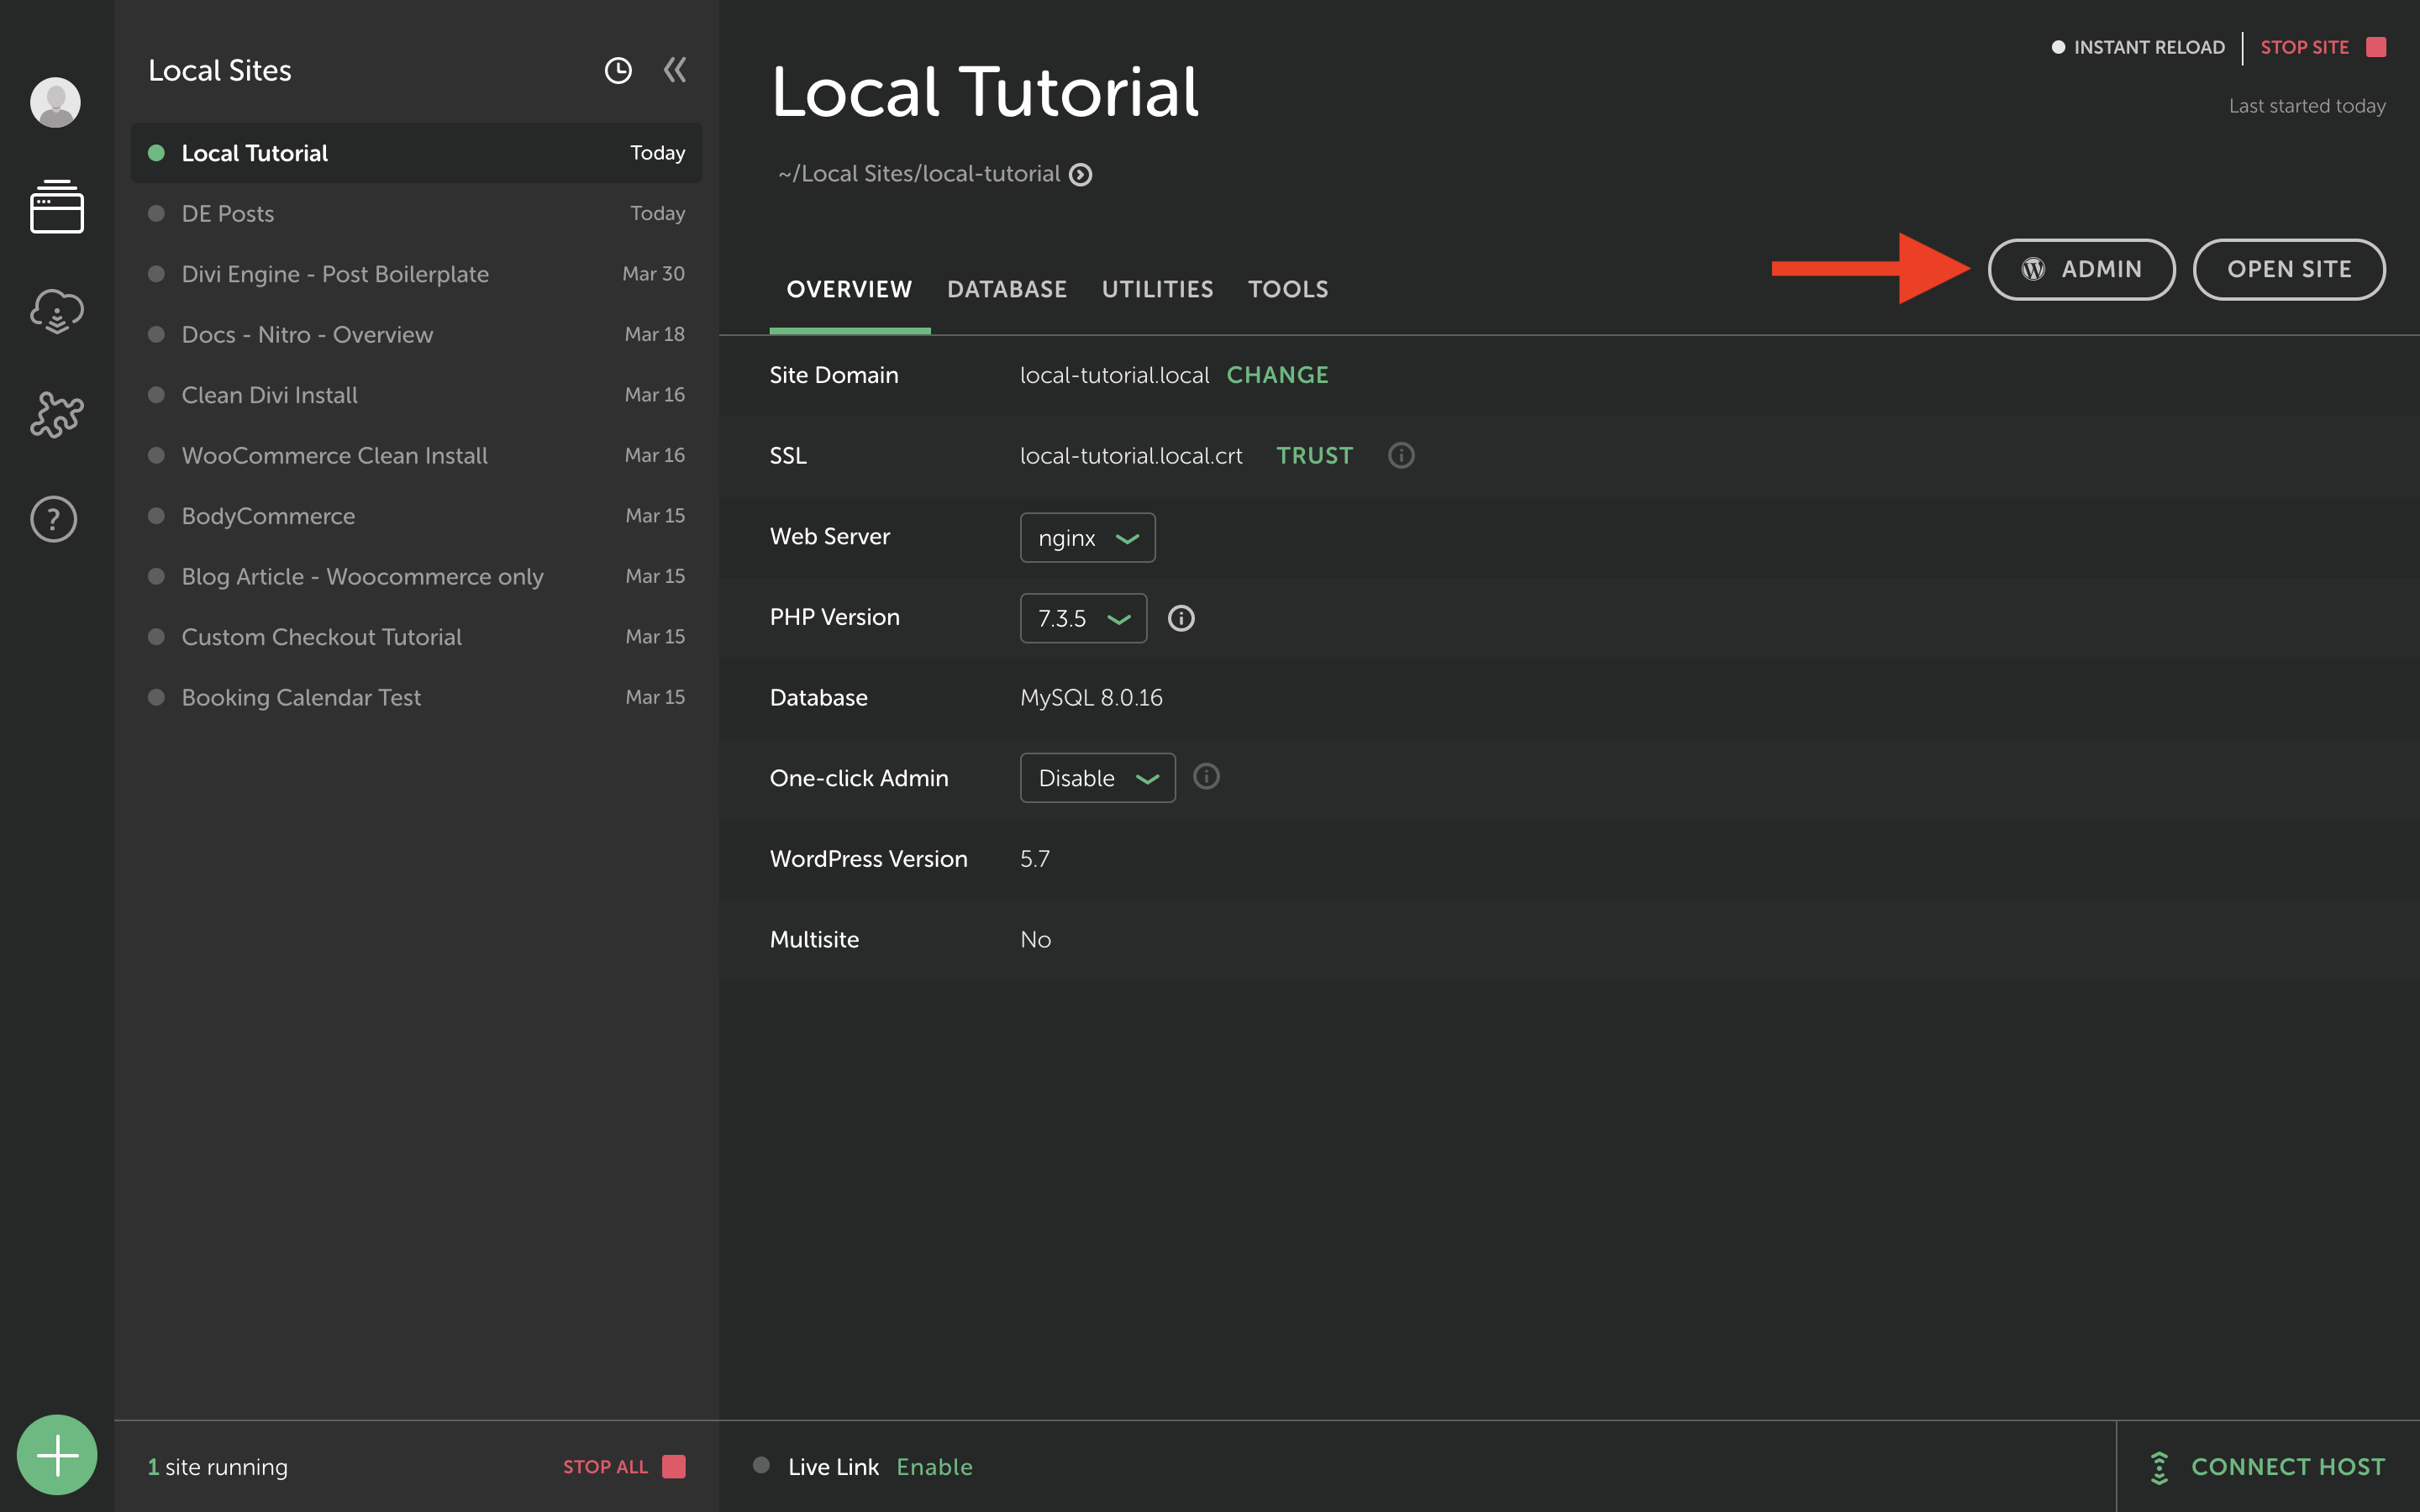Image resolution: width=2420 pixels, height=1512 pixels.
Task: Click Trust for the SSL certificate
Action: 1314,456
